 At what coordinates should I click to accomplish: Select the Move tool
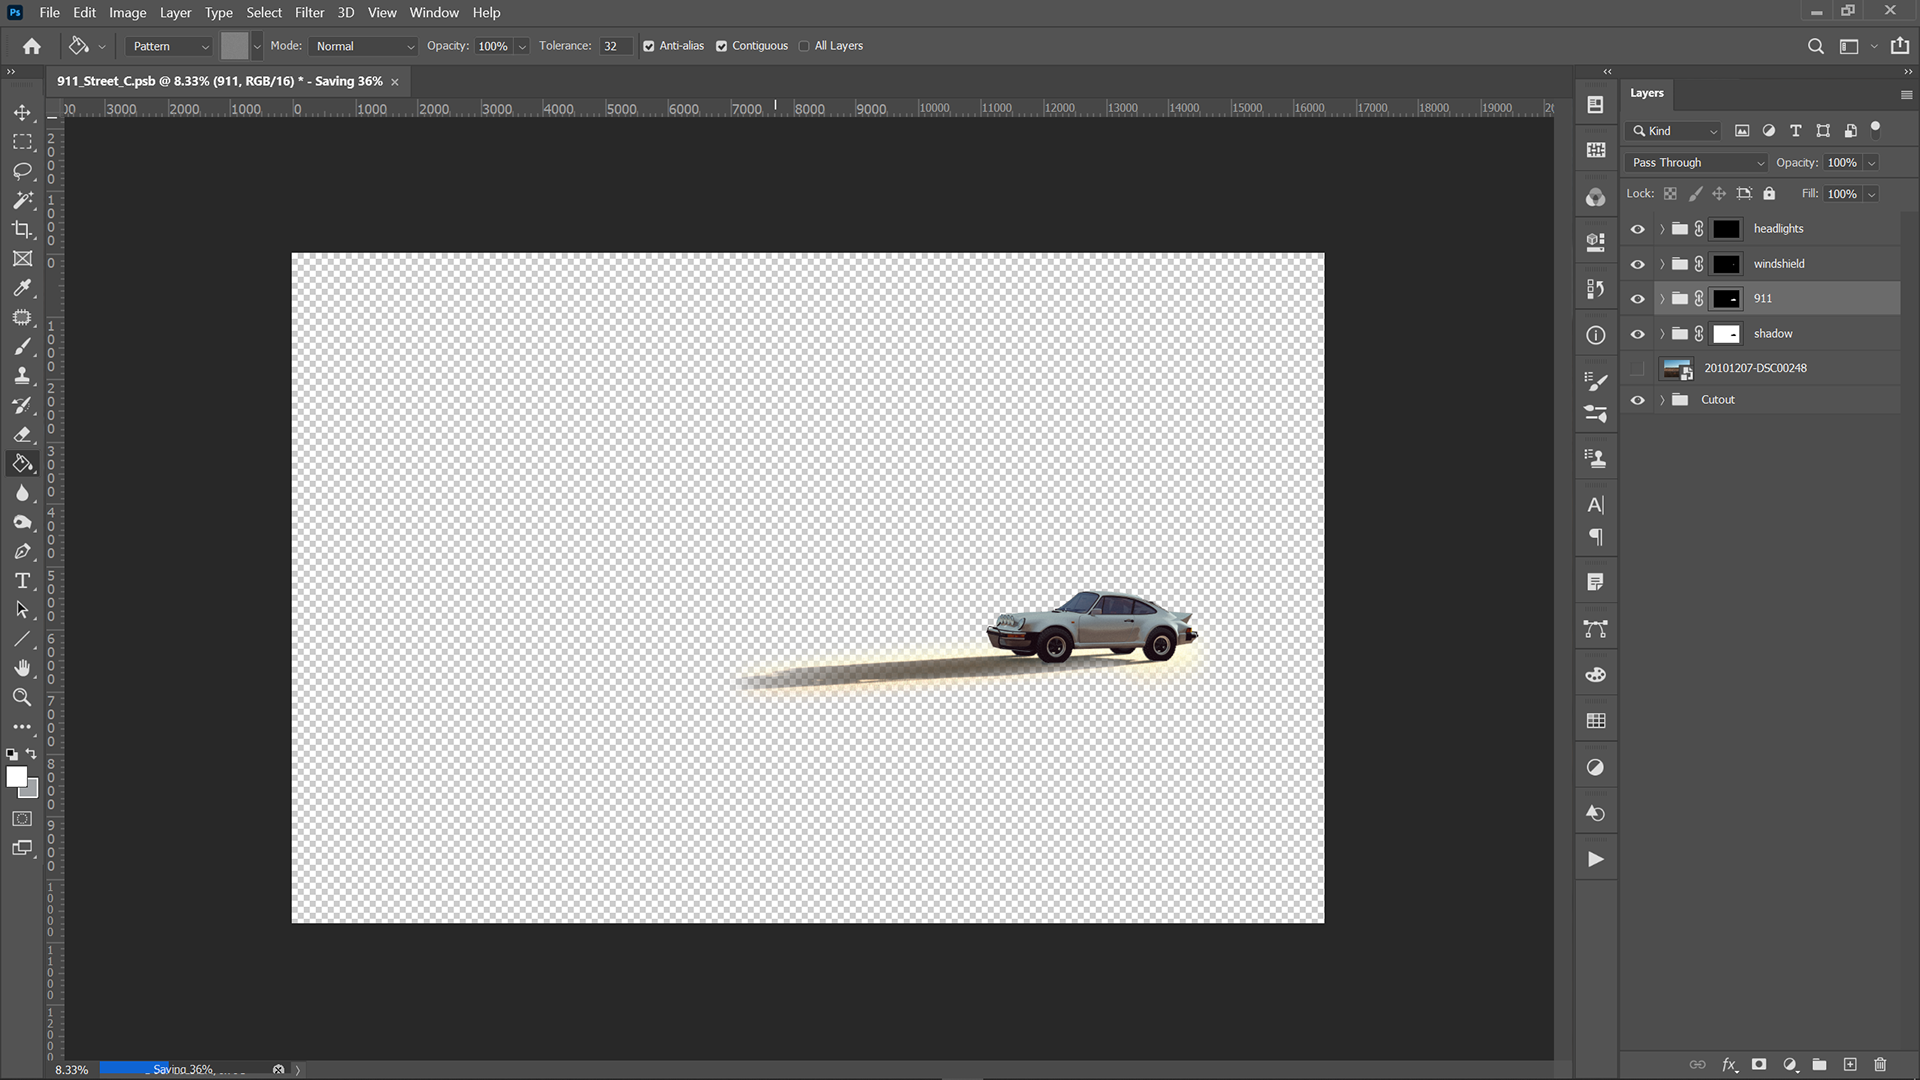pyautogui.click(x=22, y=113)
